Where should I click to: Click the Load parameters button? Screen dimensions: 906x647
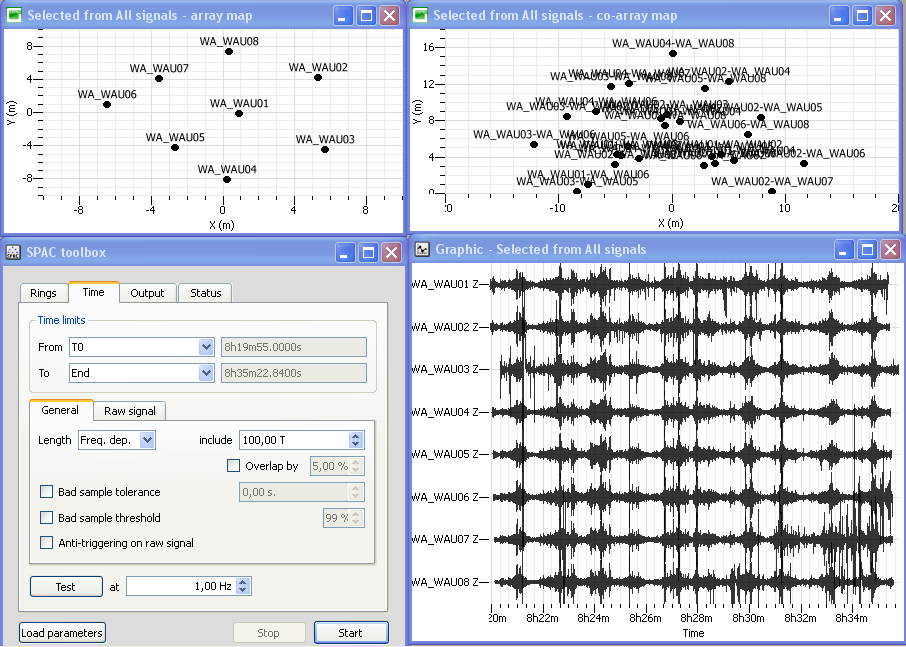[62, 633]
